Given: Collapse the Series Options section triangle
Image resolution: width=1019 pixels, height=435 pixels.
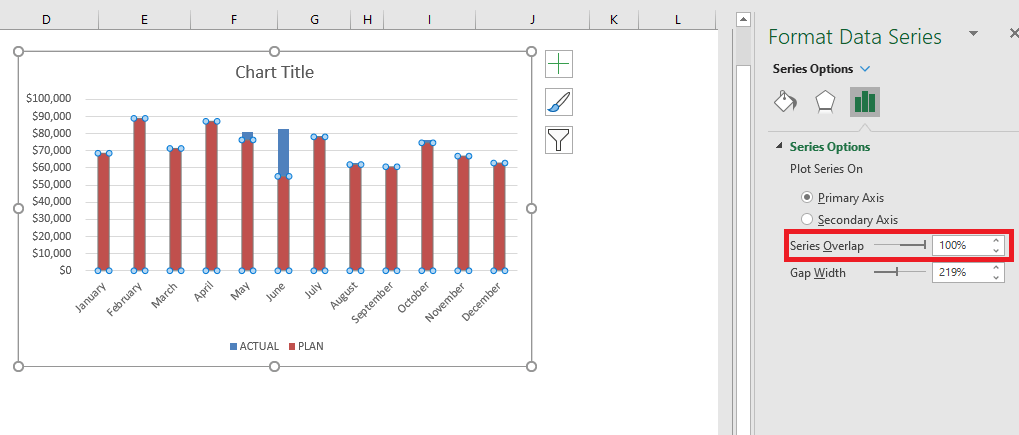Looking at the screenshot, I should click(x=779, y=146).
